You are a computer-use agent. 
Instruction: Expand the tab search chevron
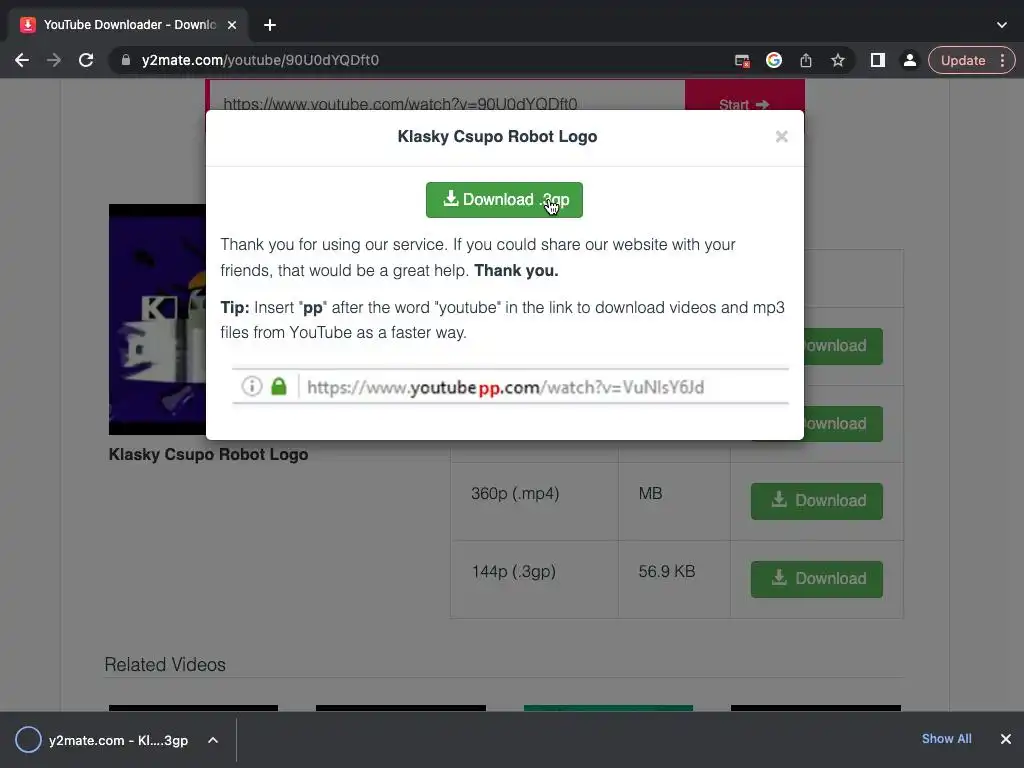[1002, 25]
